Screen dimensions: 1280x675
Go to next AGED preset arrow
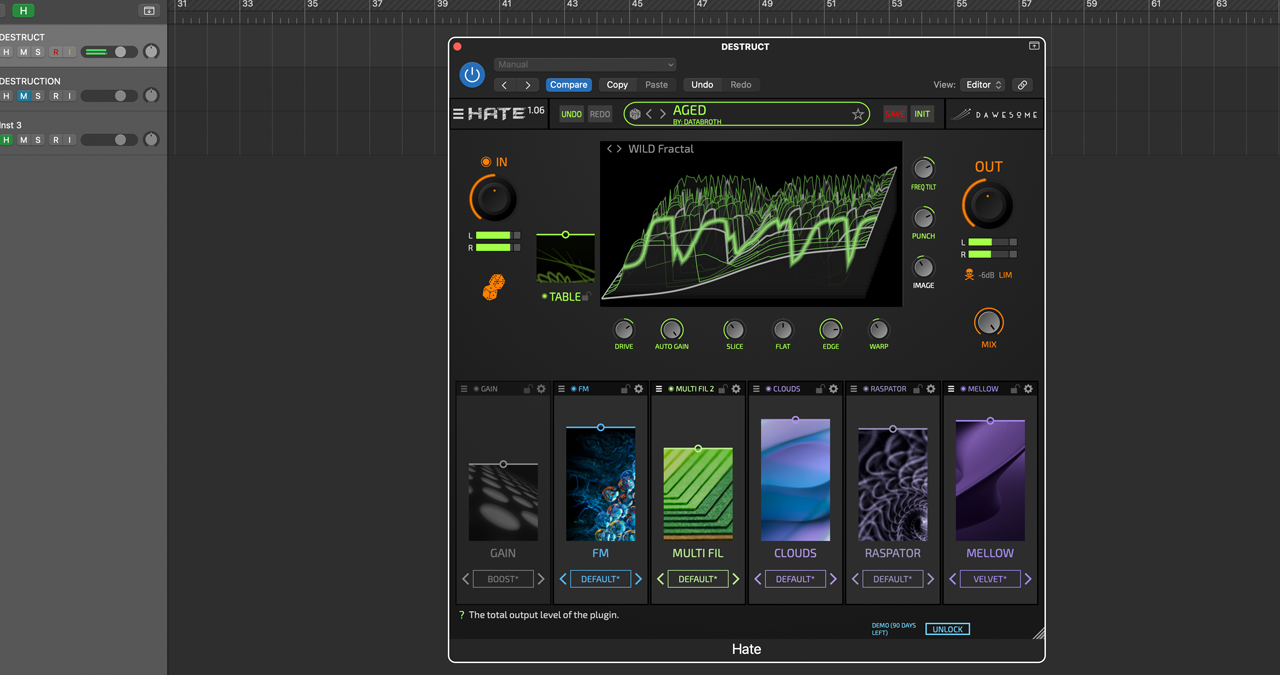tap(662, 114)
